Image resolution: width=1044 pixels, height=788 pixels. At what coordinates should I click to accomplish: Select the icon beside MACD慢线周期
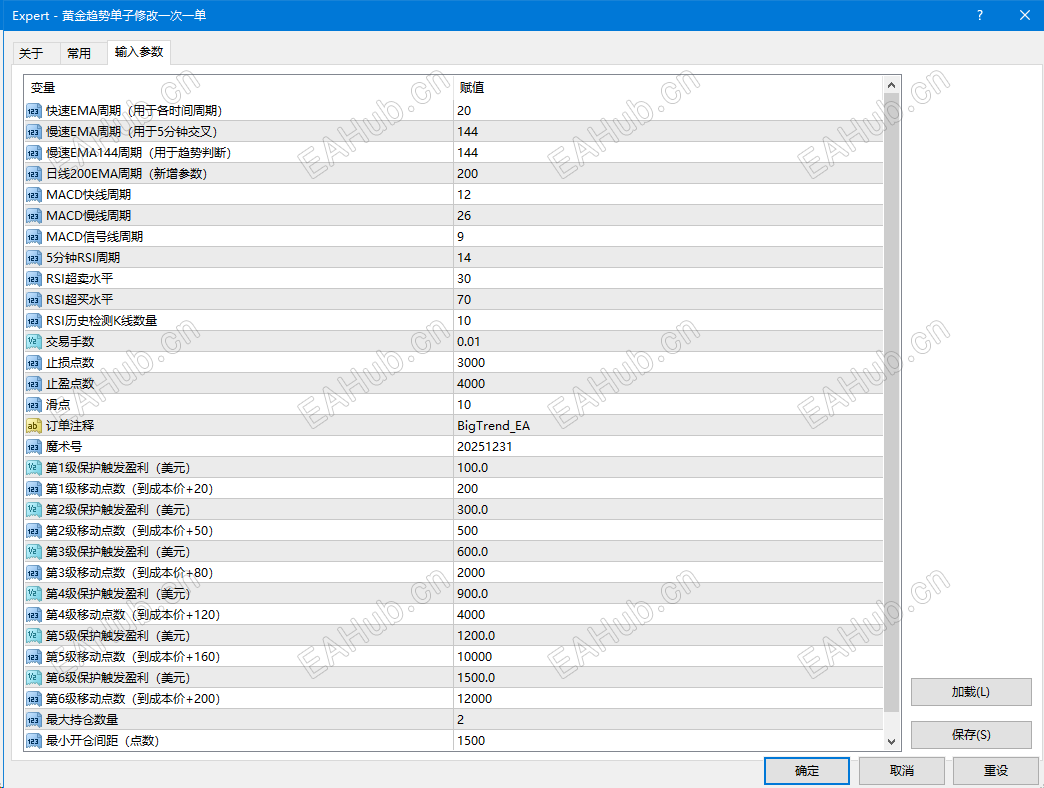(33, 216)
